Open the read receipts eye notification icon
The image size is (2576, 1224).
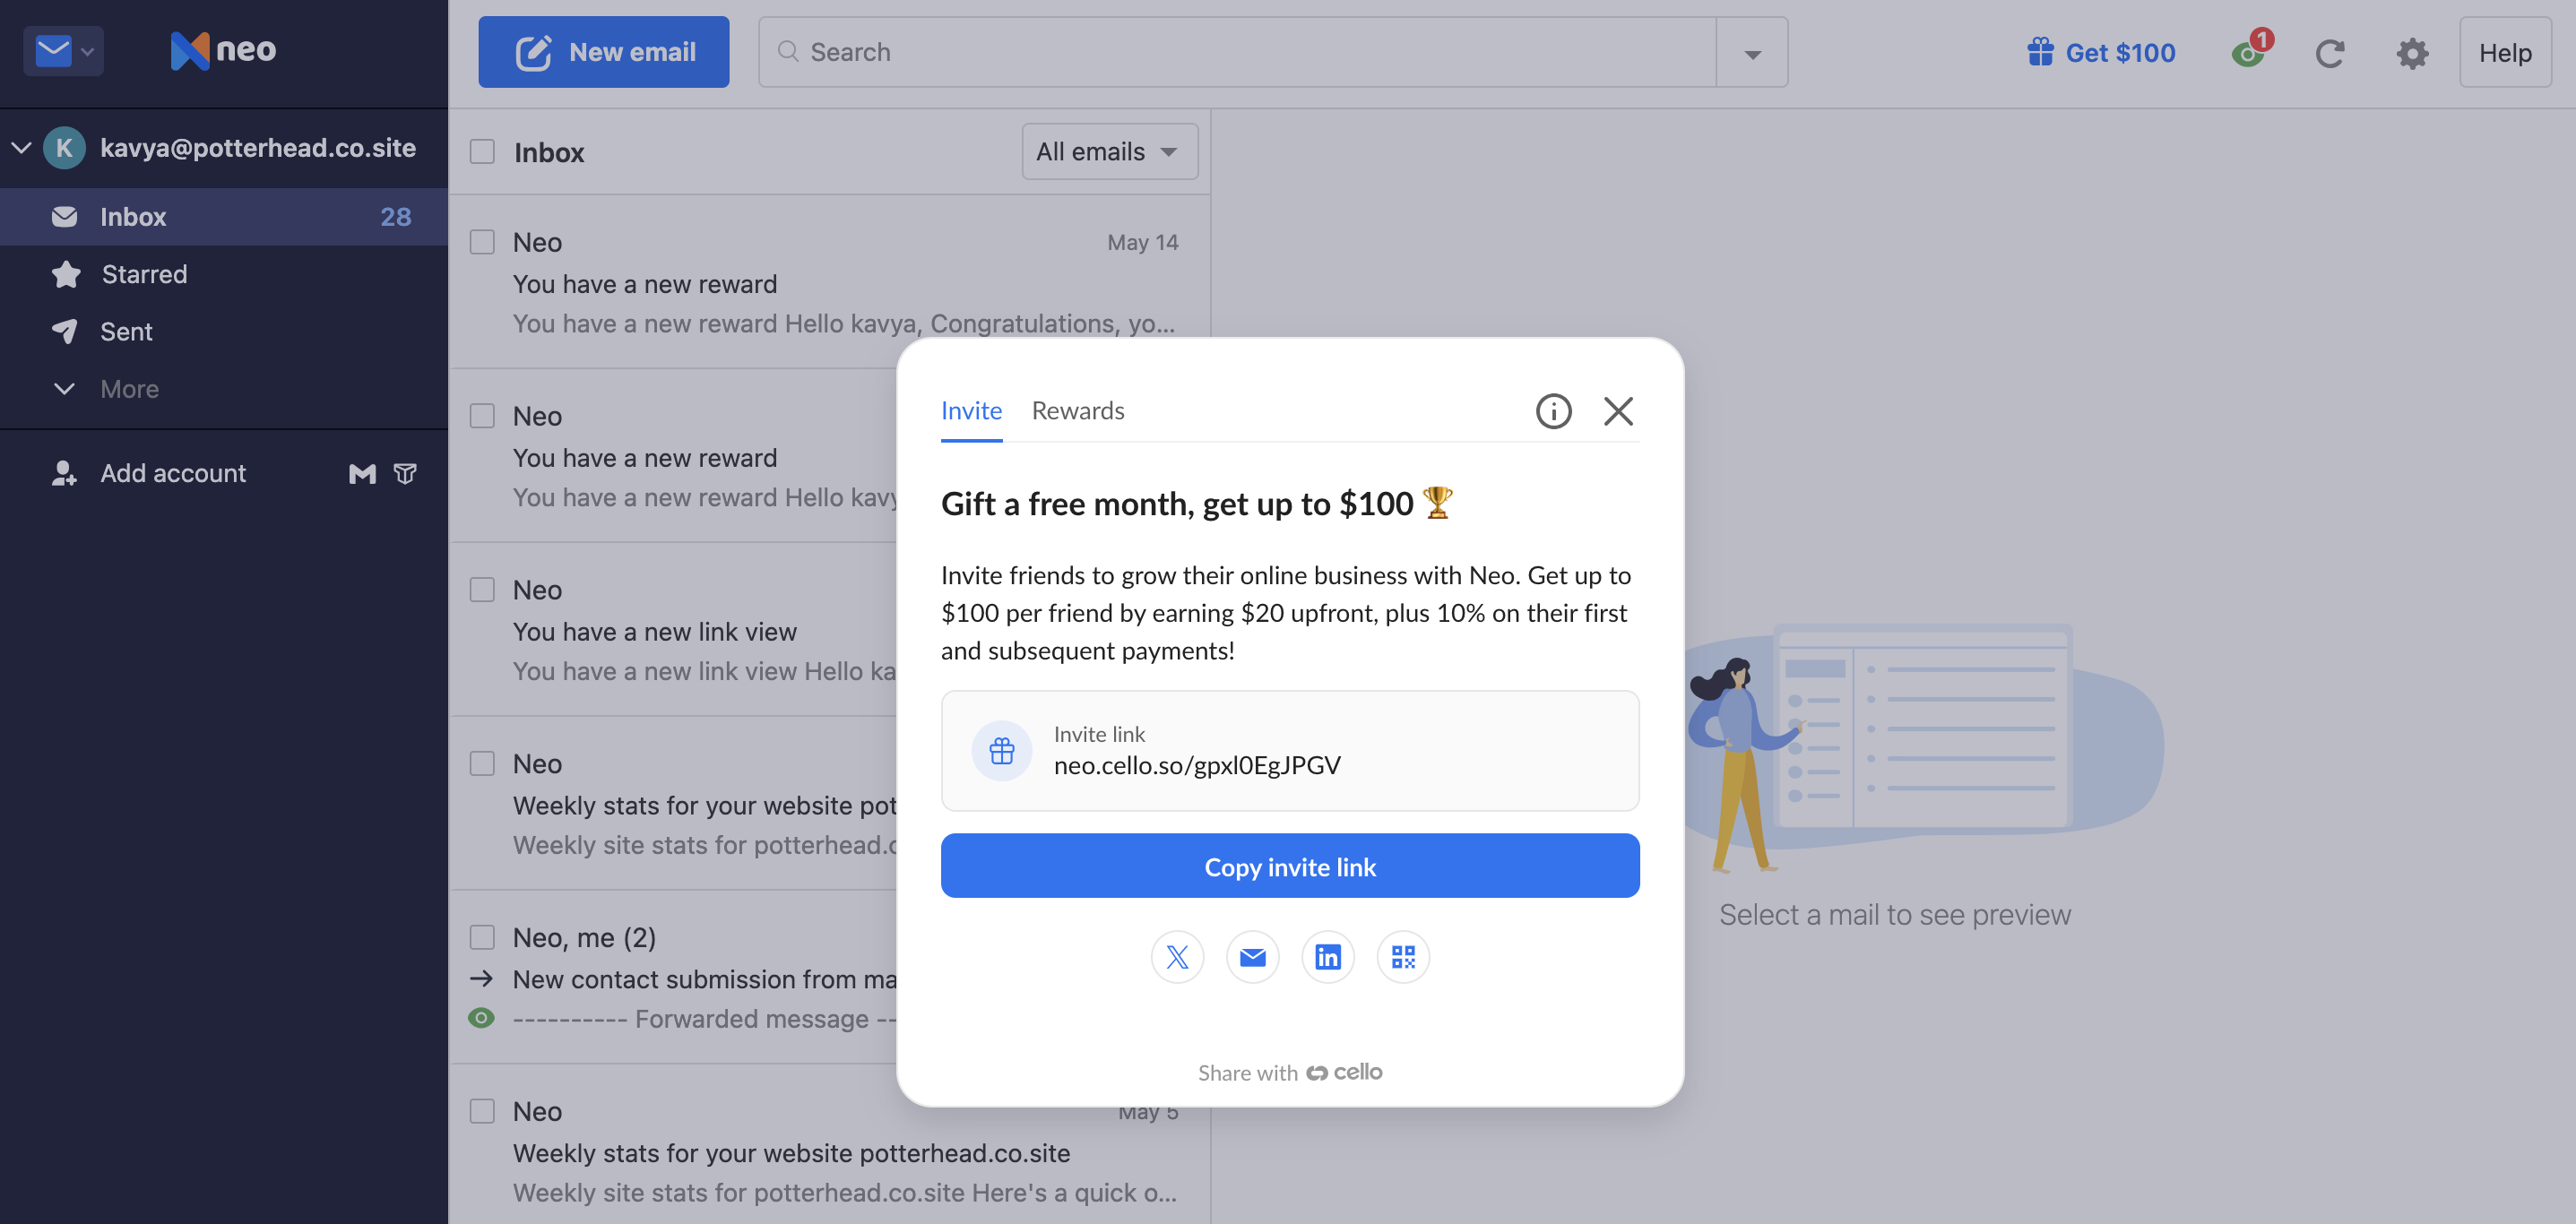[x=2248, y=52]
